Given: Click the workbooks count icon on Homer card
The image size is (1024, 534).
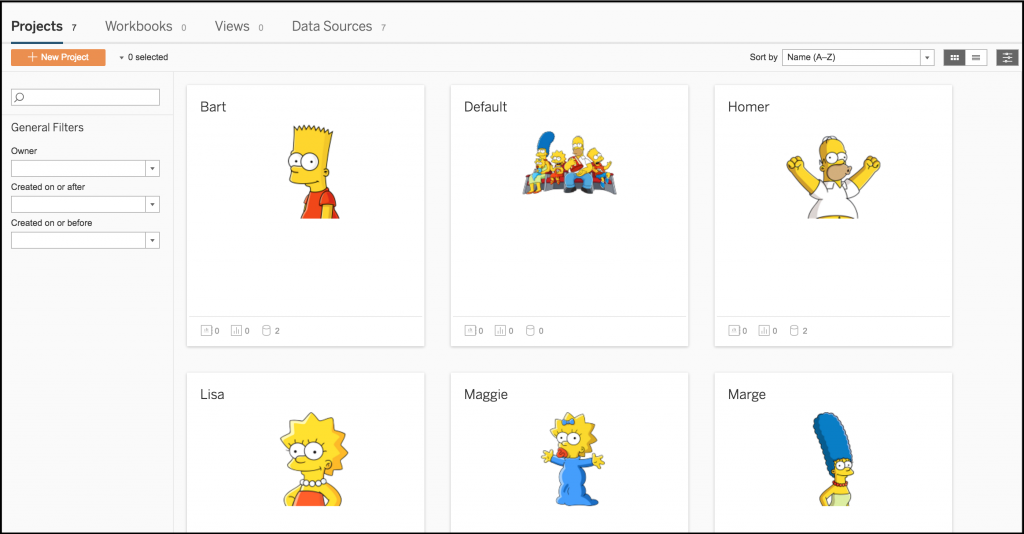Looking at the screenshot, I should (733, 331).
